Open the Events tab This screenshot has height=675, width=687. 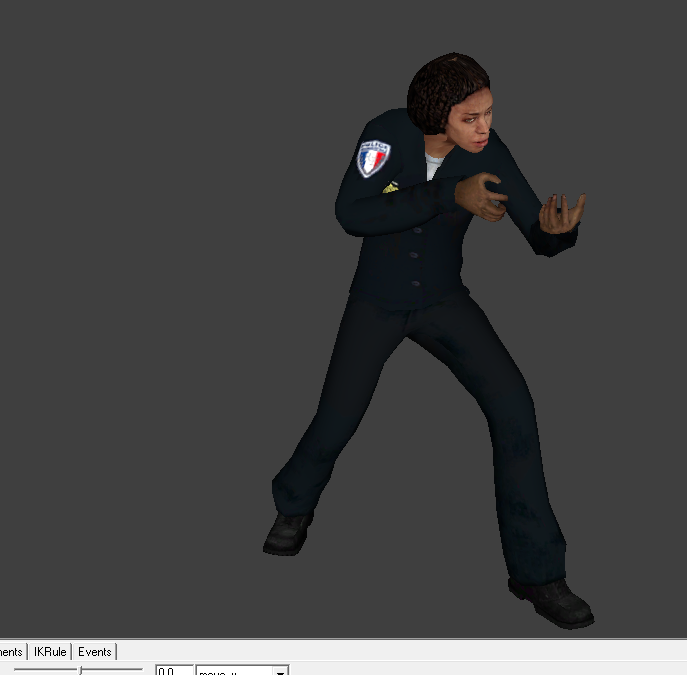tap(95, 652)
